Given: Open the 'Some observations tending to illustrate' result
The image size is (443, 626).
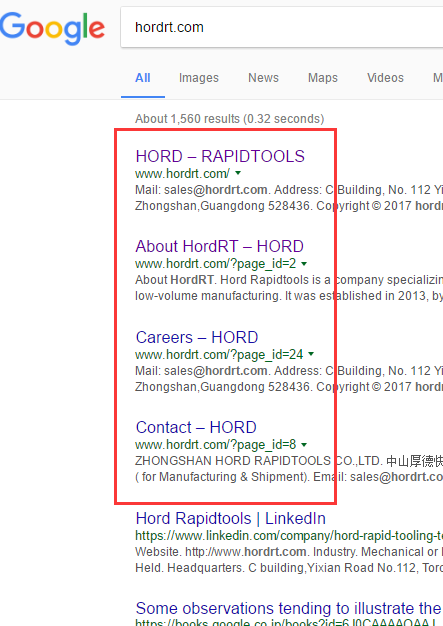Looking at the screenshot, I should point(289,608).
